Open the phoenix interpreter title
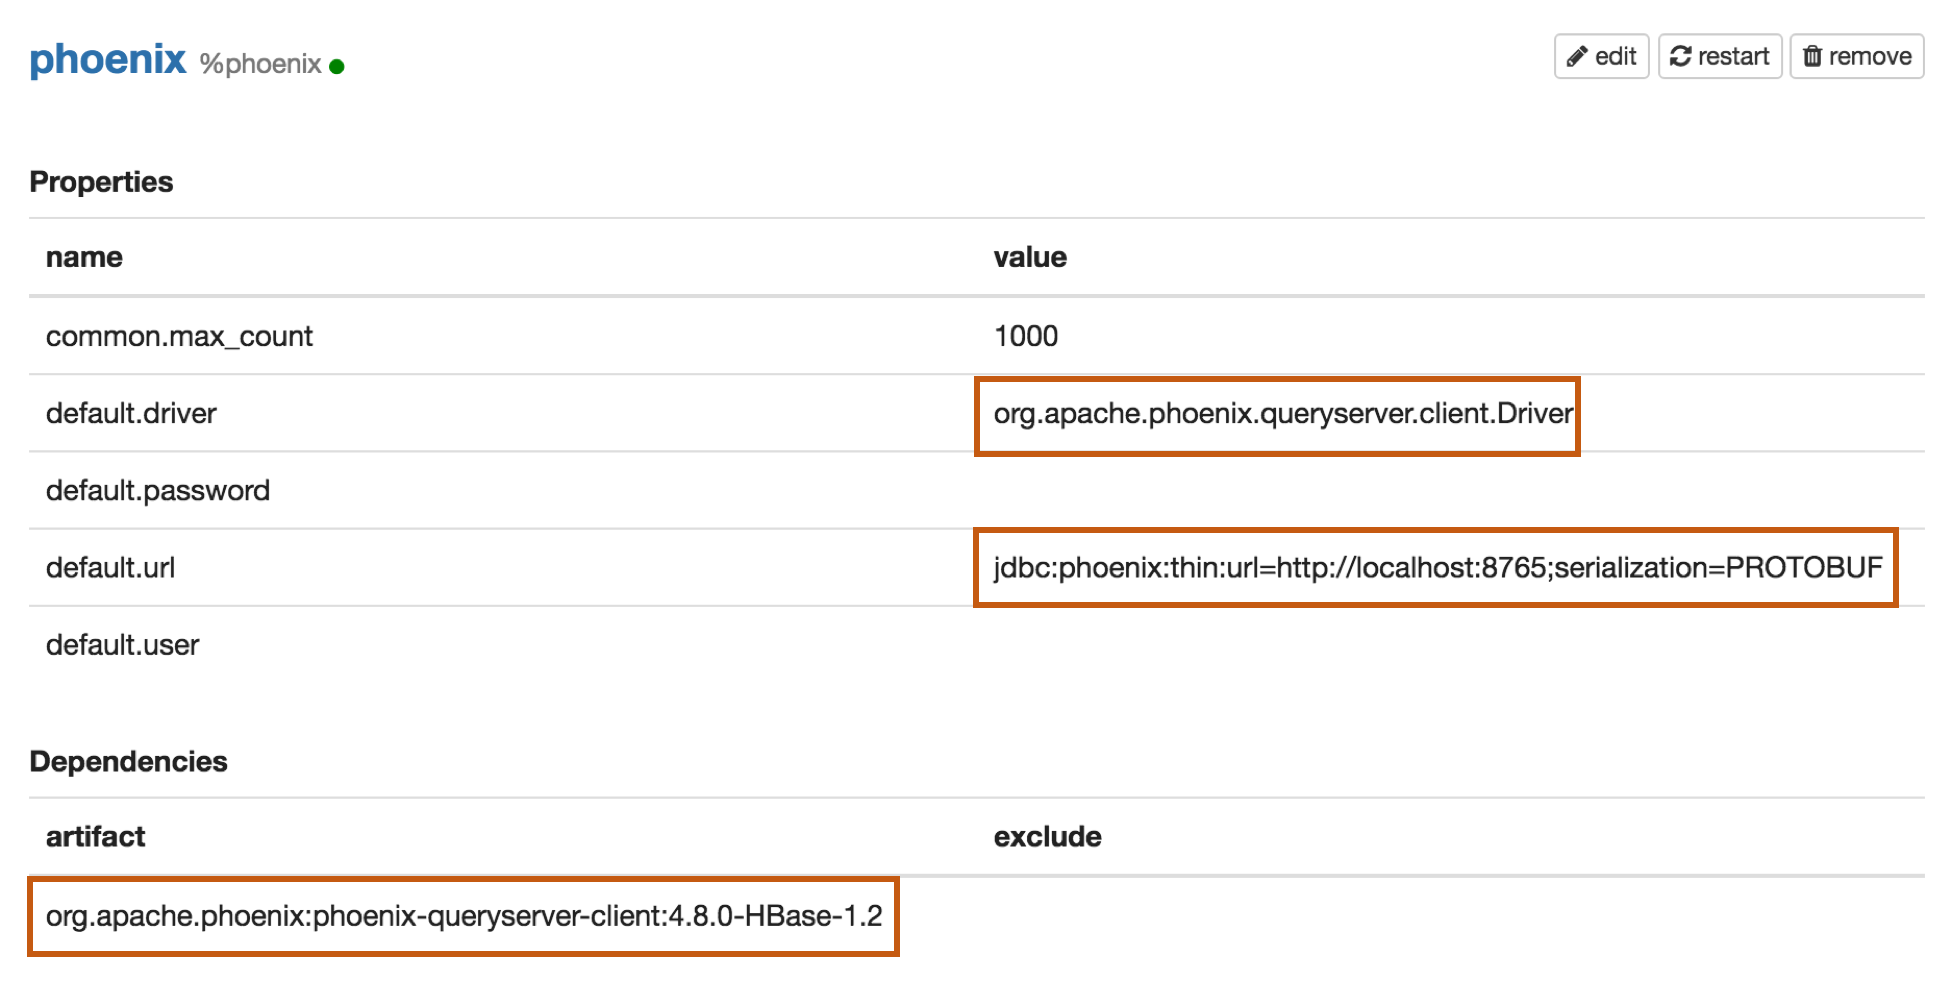This screenshot has width=1952, height=1005. [108, 60]
